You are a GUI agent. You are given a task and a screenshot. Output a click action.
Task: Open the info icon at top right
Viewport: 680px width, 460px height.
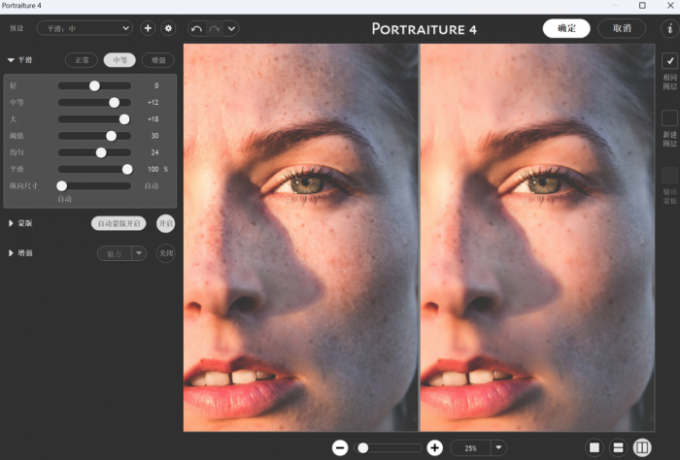tap(670, 29)
